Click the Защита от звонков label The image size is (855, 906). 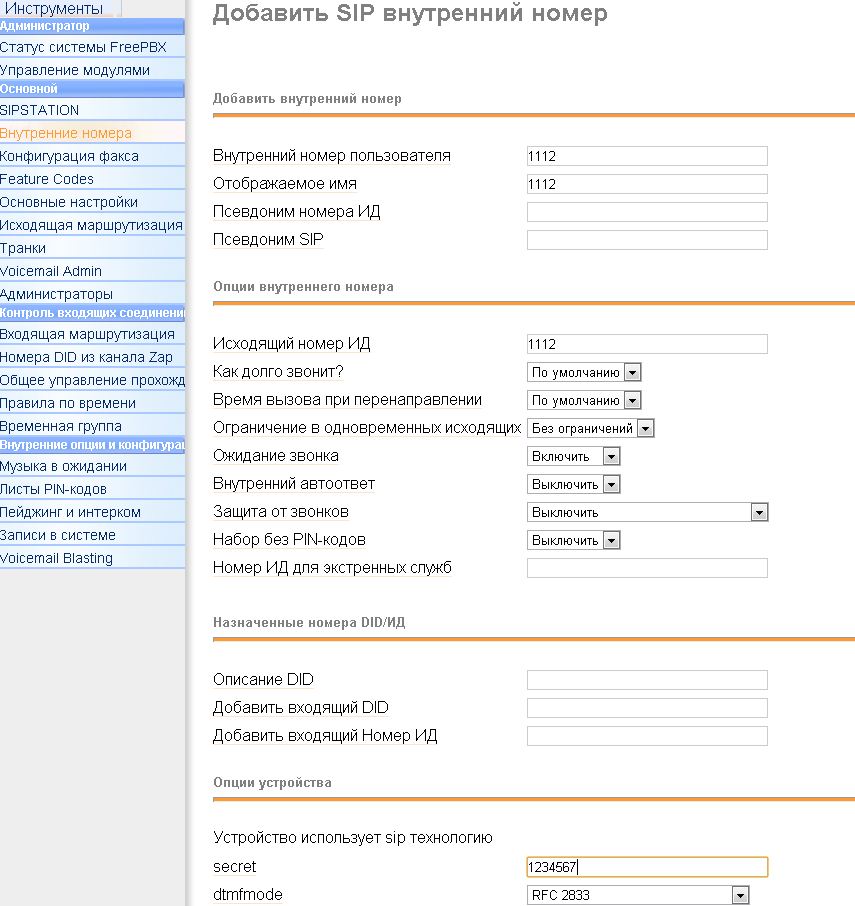[x=281, y=511]
